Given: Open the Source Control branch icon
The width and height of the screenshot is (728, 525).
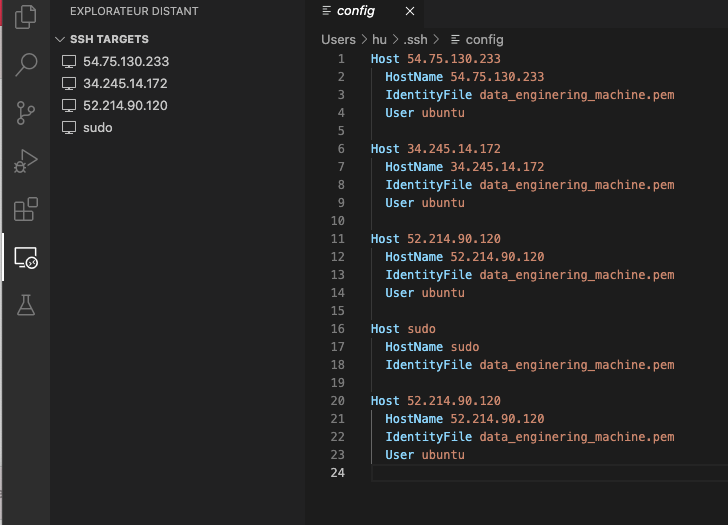Looking at the screenshot, I should [26, 113].
